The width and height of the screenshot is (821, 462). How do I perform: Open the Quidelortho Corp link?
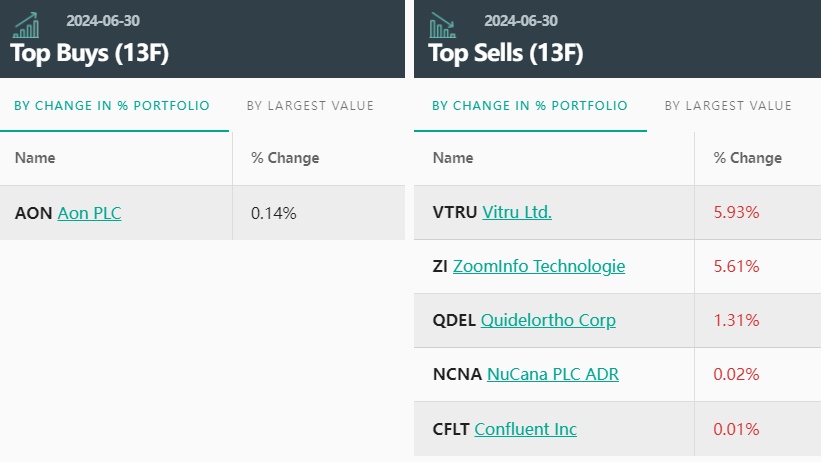(x=548, y=320)
